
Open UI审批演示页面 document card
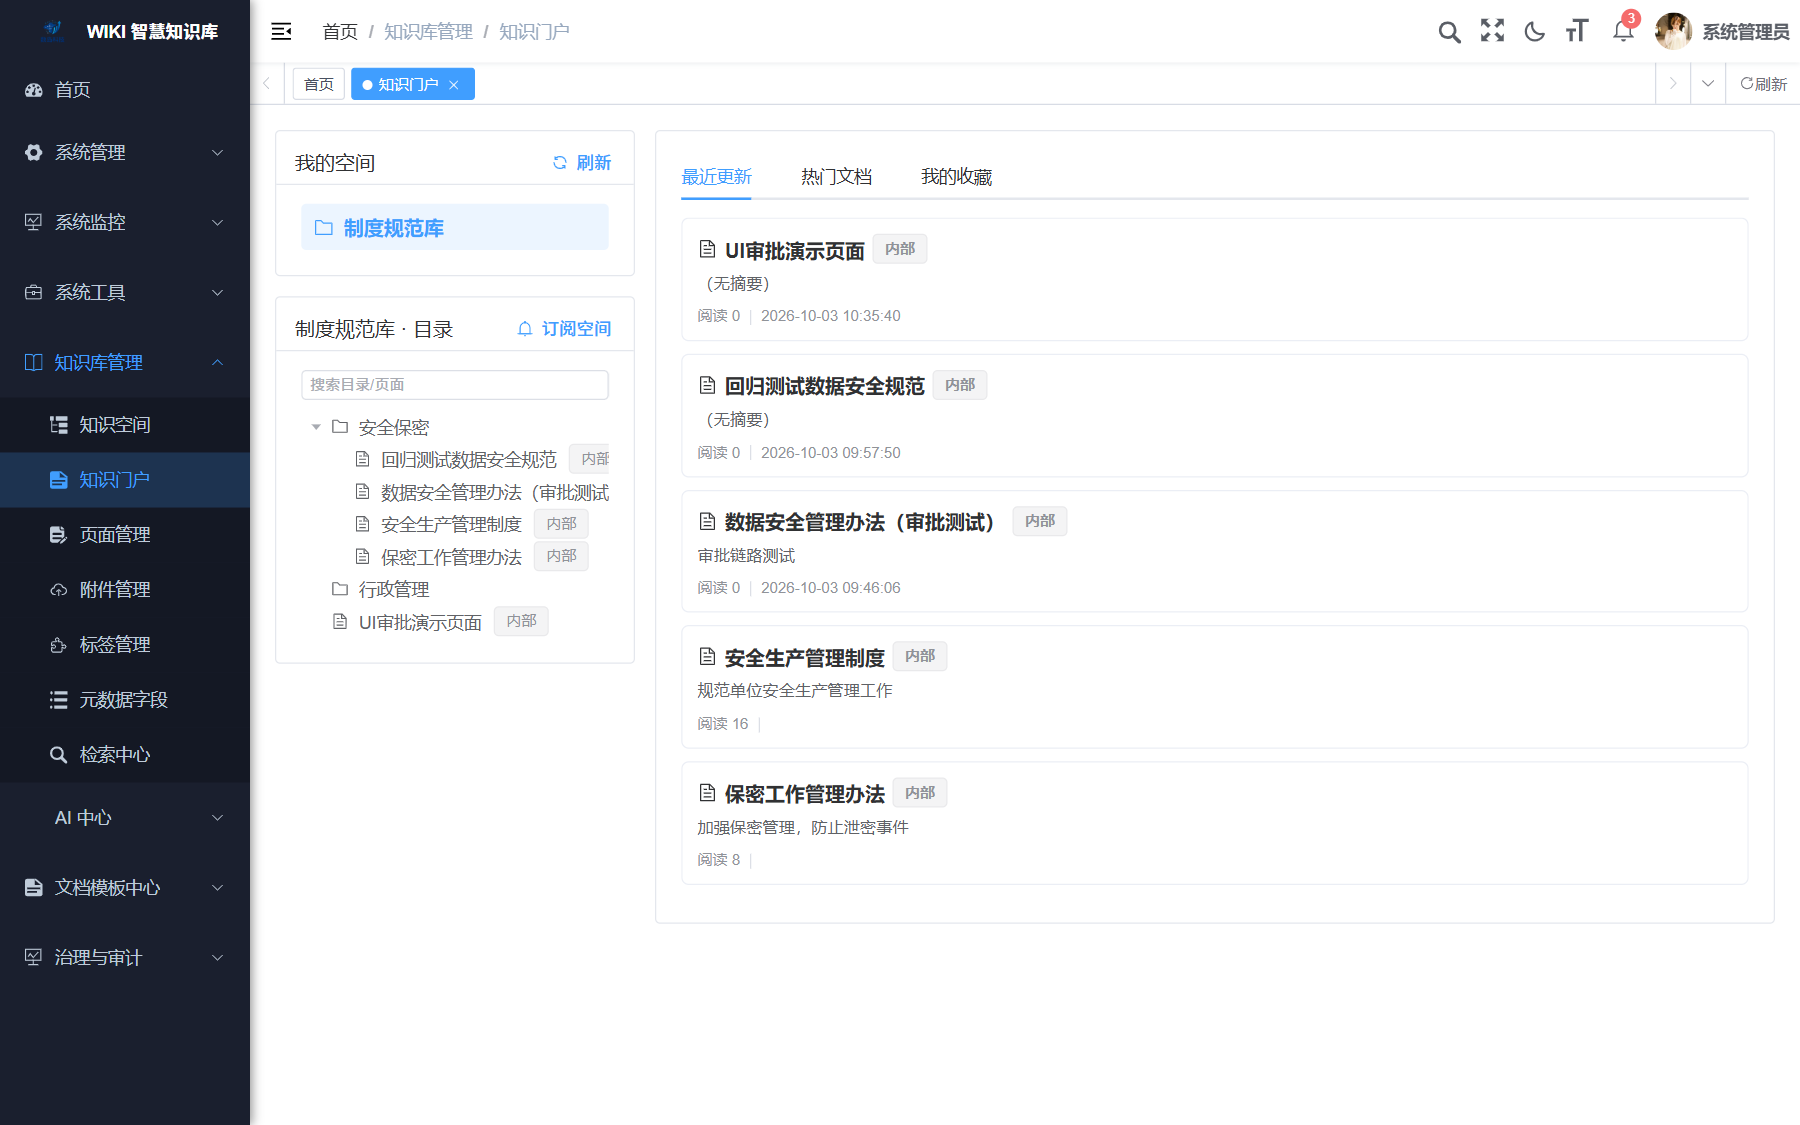[1214, 280]
